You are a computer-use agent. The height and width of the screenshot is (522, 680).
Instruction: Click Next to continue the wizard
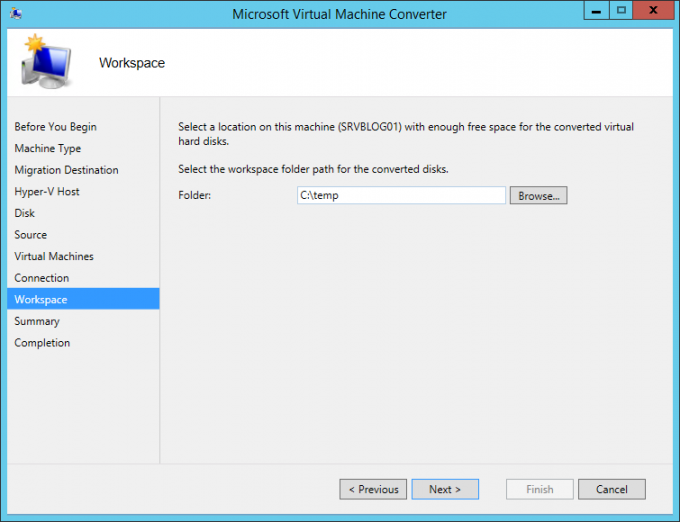(x=445, y=489)
